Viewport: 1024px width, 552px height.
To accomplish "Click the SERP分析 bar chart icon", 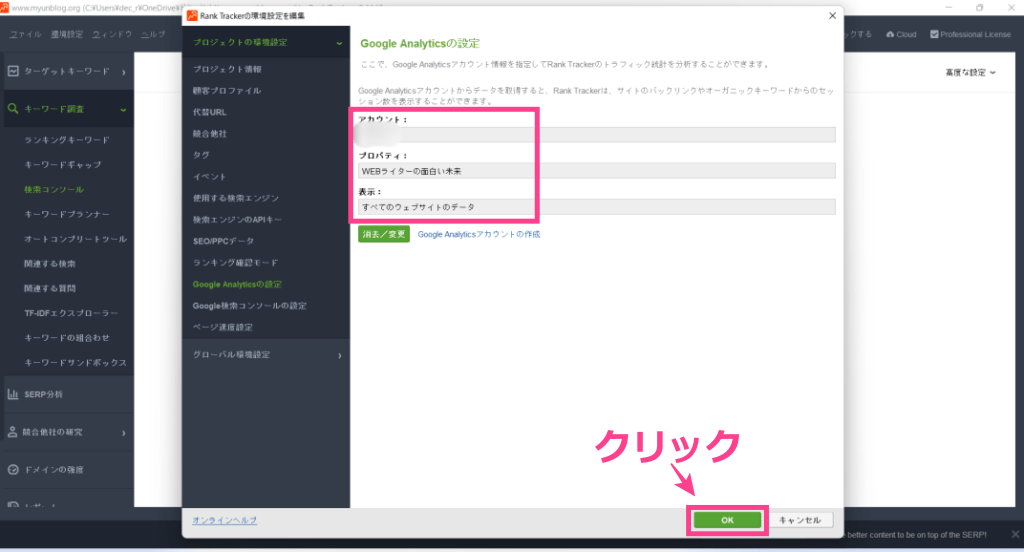I will click(13, 394).
